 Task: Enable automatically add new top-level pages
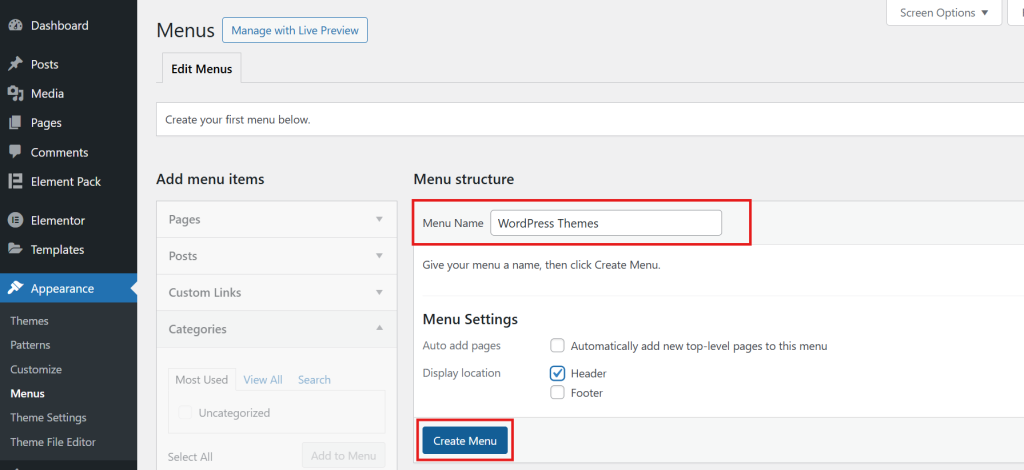(x=558, y=346)
